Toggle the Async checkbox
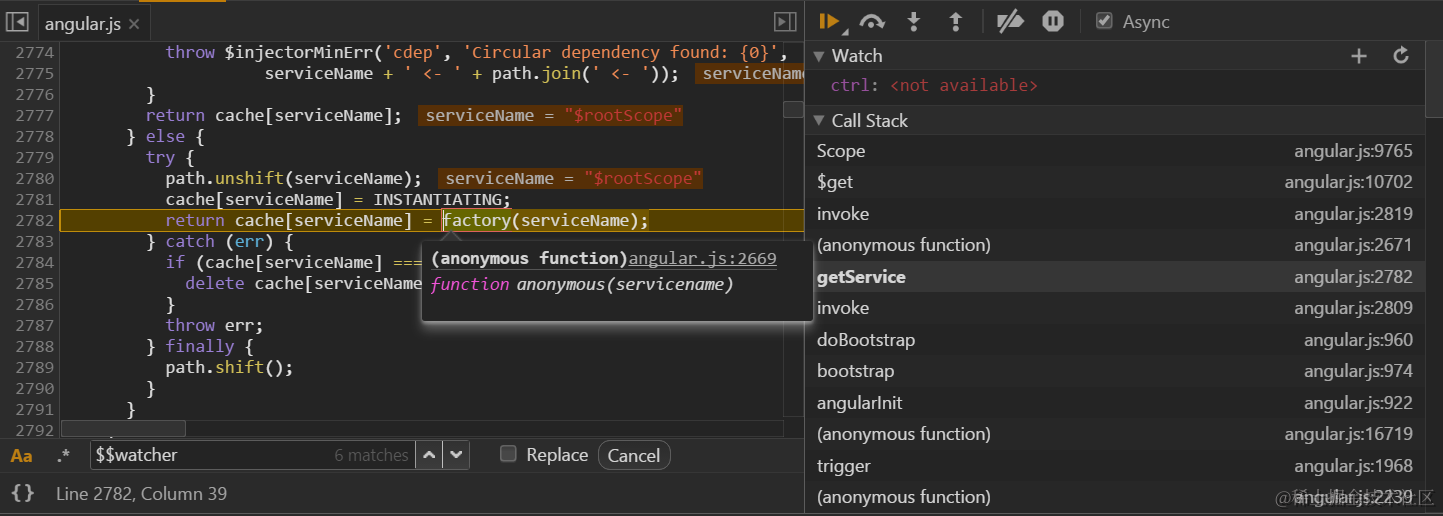The image size is (1443, 516). coord(1104,21)
